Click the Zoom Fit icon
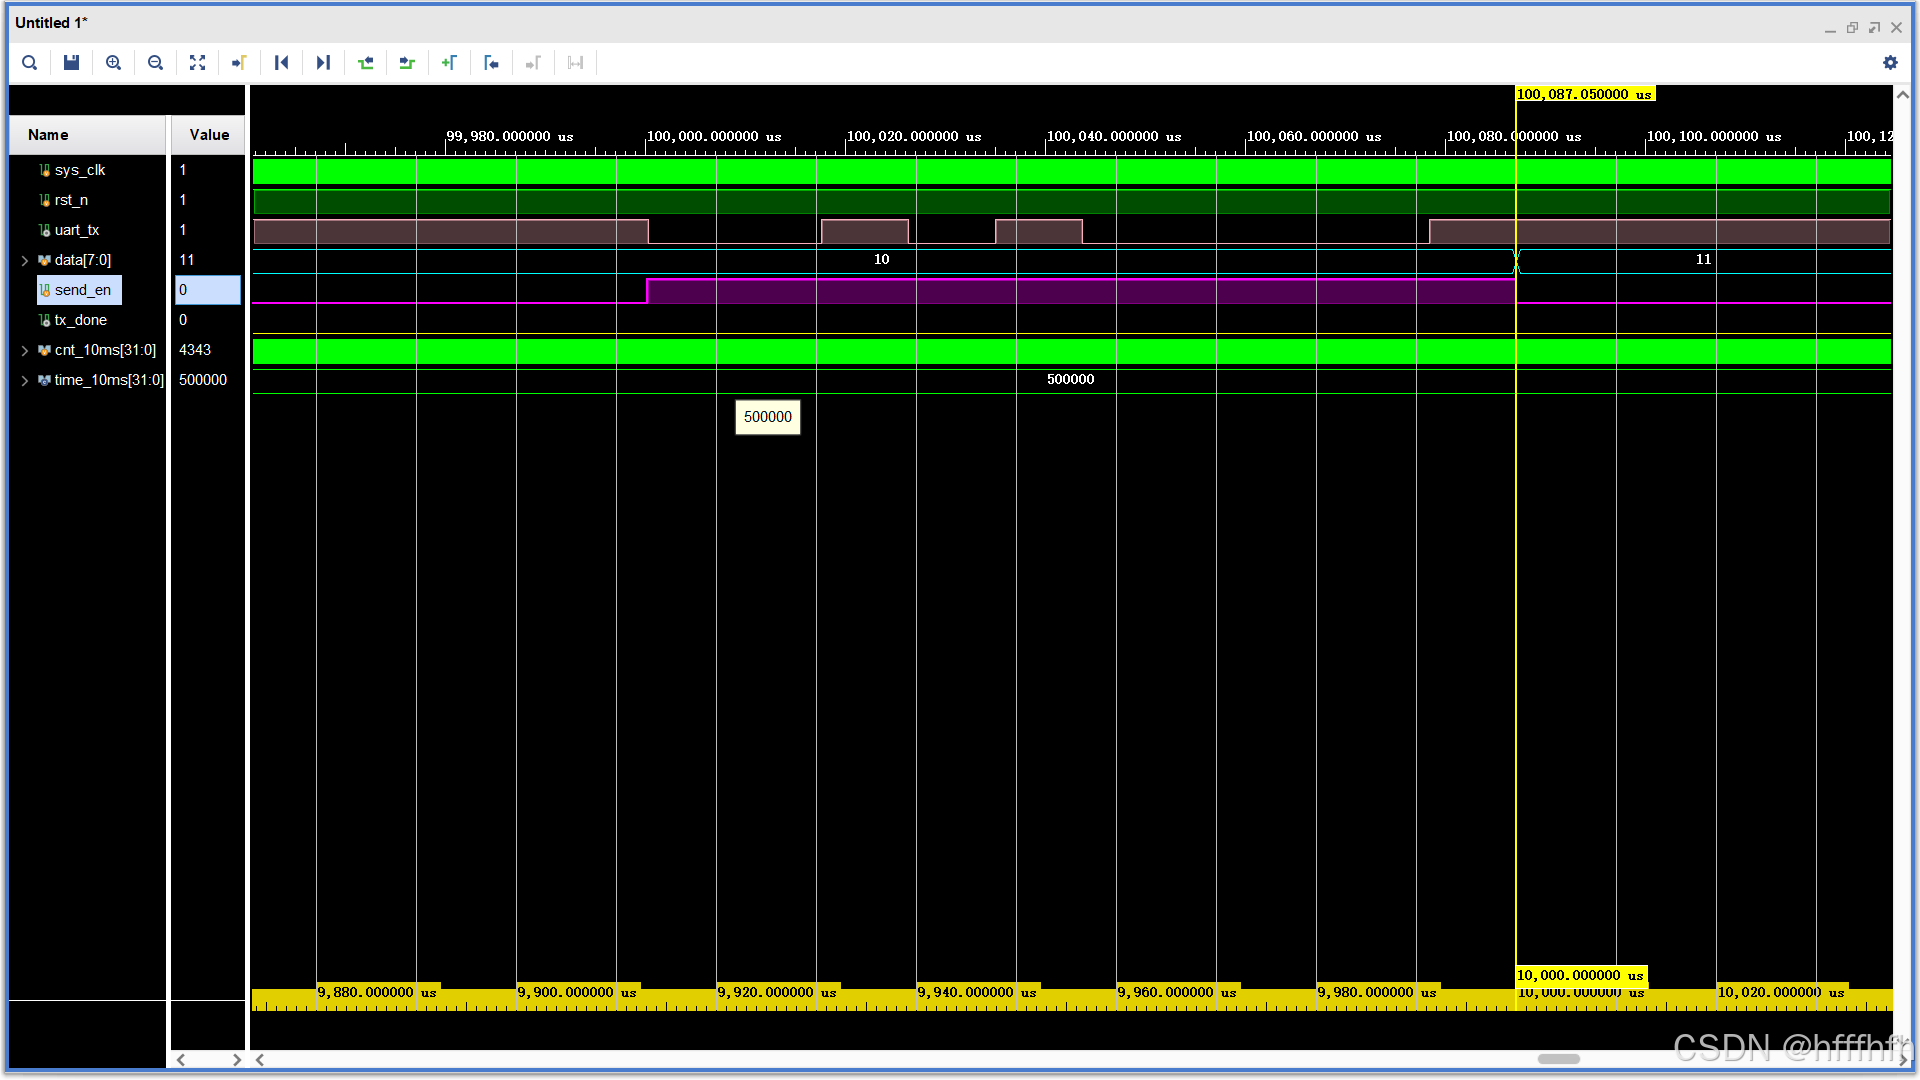This screenshot has width=1920, height=1080. pyautogui.click(x=197, y=63)
